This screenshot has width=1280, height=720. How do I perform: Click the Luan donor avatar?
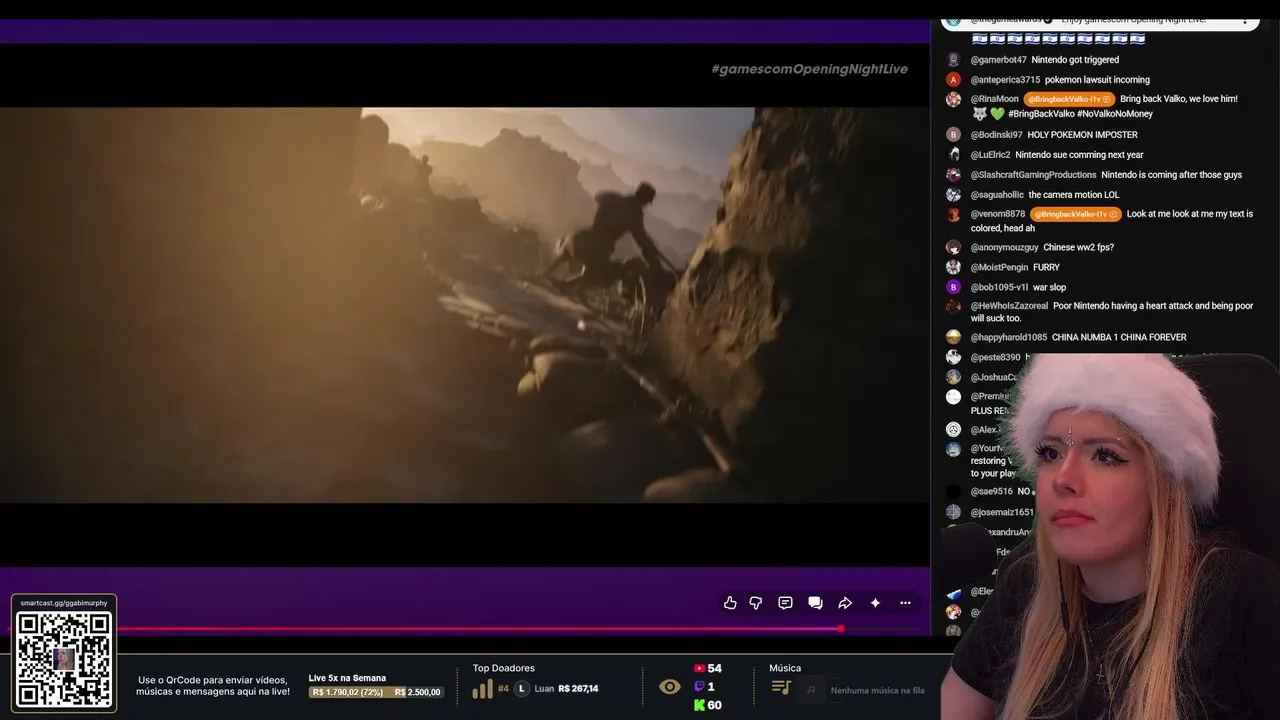point(521,689)
